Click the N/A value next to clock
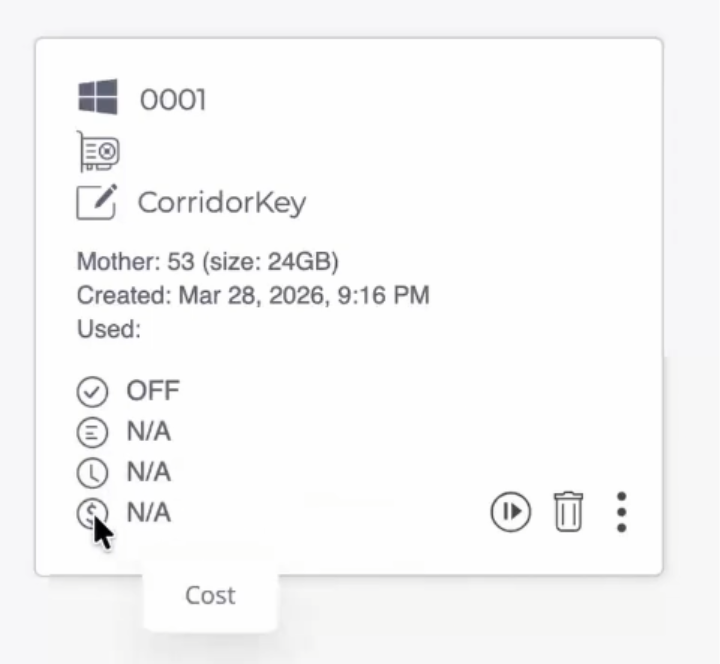Image resolution: width=720 pixels, height=664 pixels. tap(149, 472)
